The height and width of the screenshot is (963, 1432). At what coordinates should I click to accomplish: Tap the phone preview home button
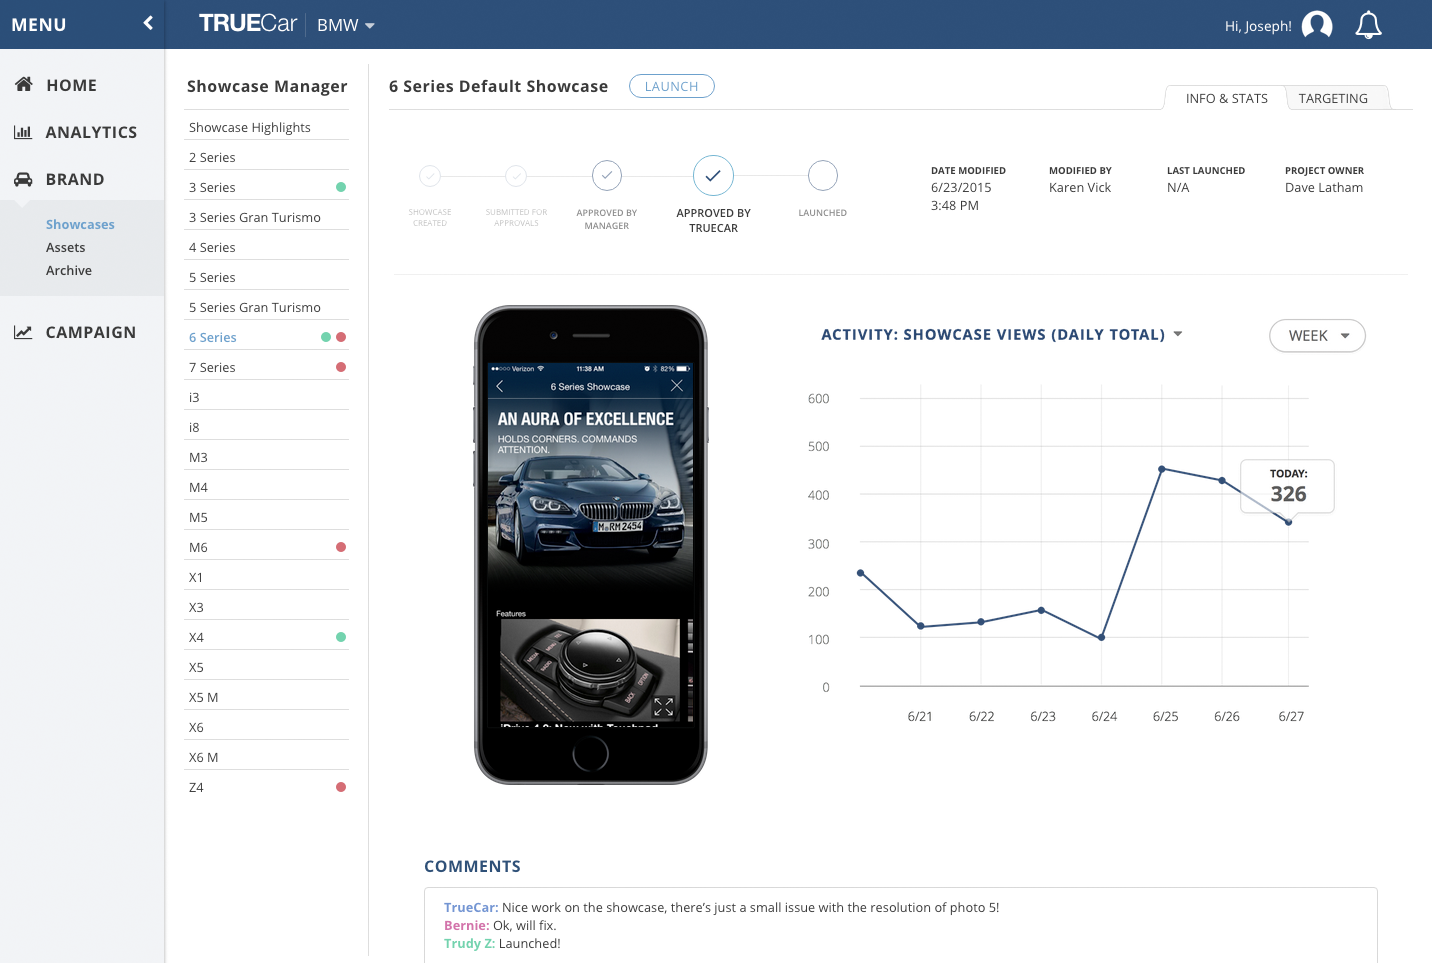coord(590,753)
